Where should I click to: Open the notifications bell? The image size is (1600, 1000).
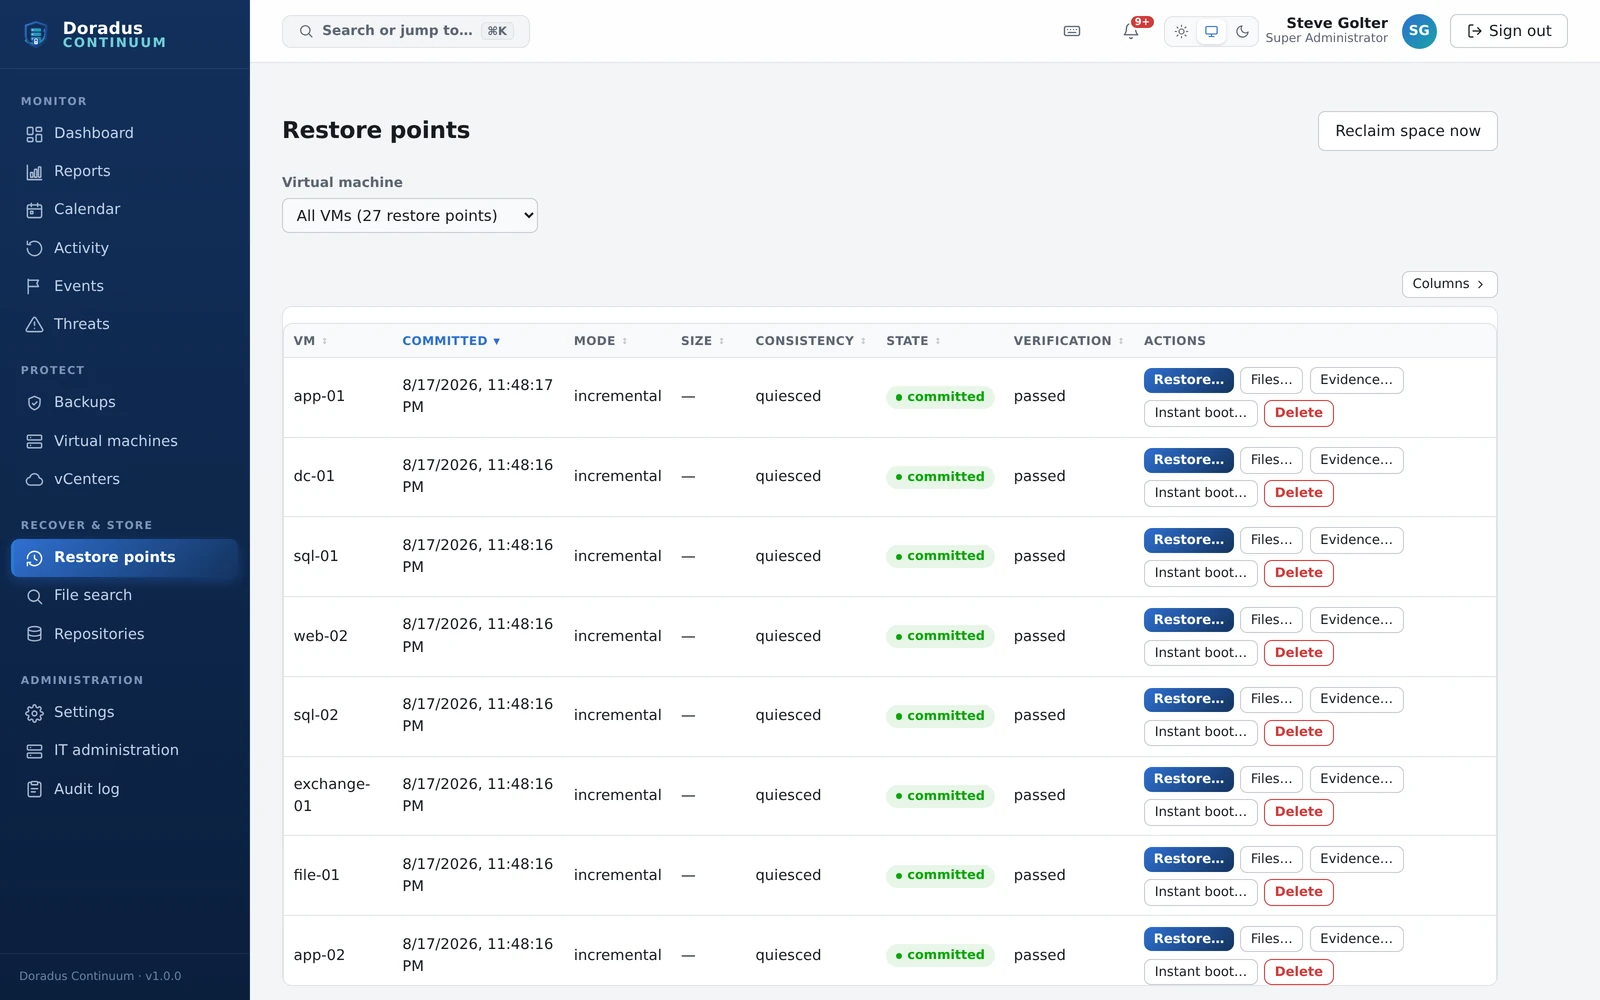point(1131,31)
